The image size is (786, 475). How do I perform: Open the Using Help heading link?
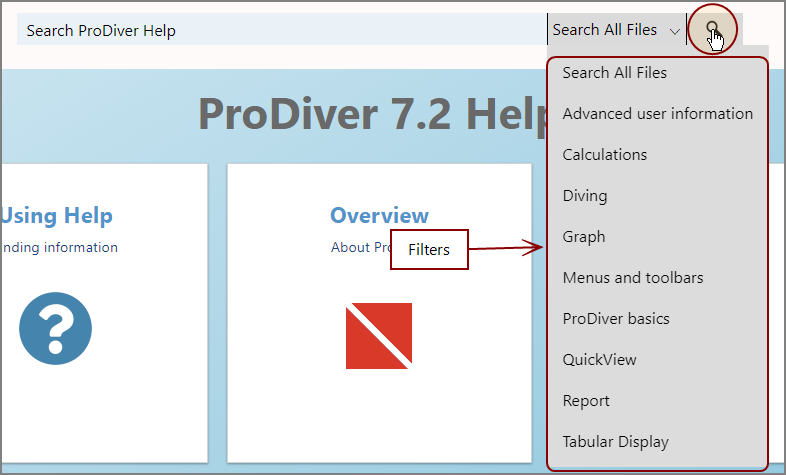pos(56,215)
